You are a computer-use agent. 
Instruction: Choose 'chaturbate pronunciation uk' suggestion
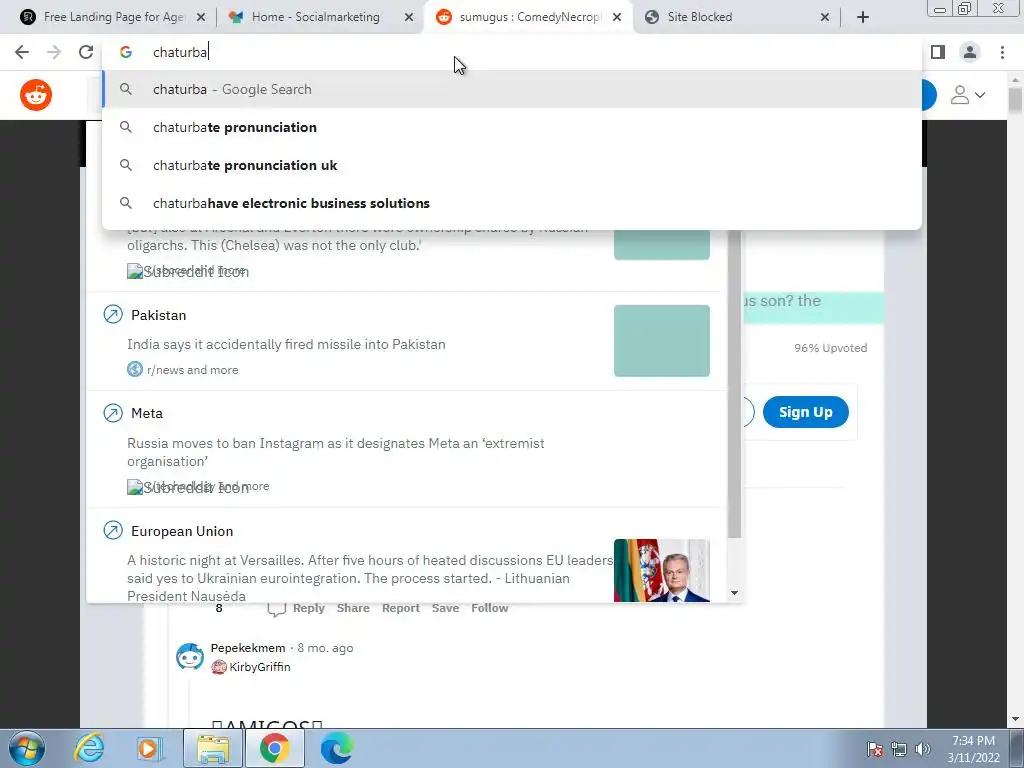(512, 165)
